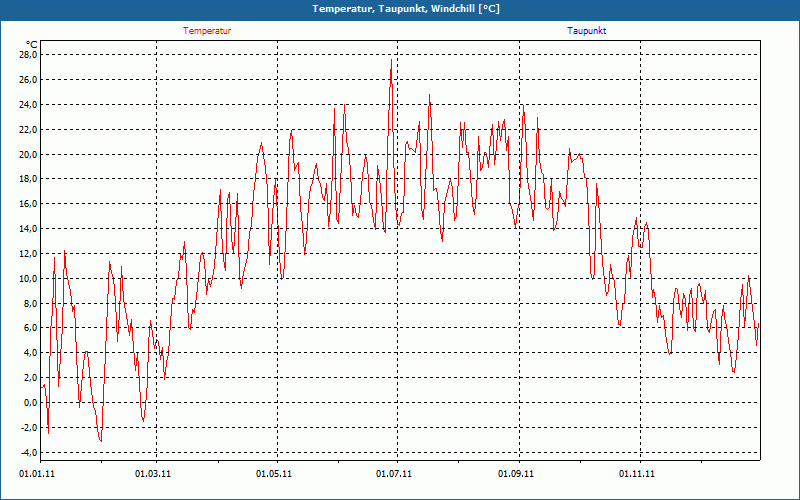Select the -4,0 y-axis label
This screenshot has height=500, width=800.
(29, 453)
